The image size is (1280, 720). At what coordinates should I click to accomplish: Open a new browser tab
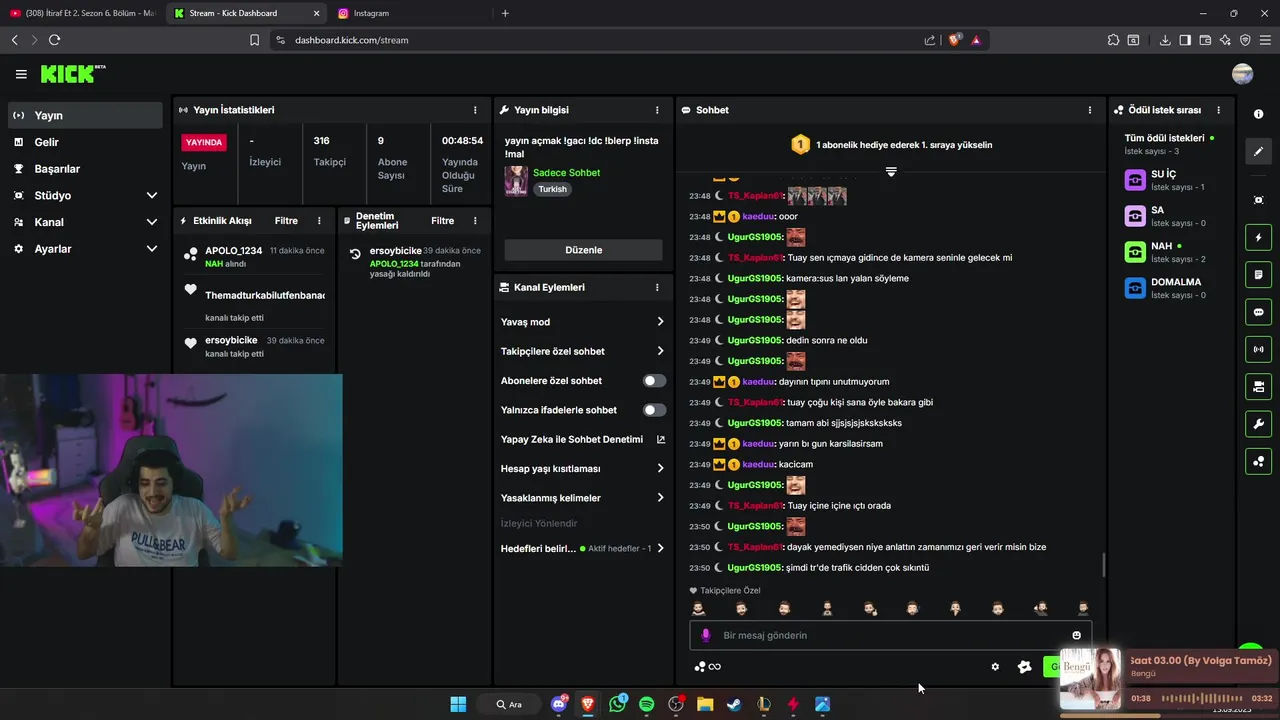(x=505, y=13)
